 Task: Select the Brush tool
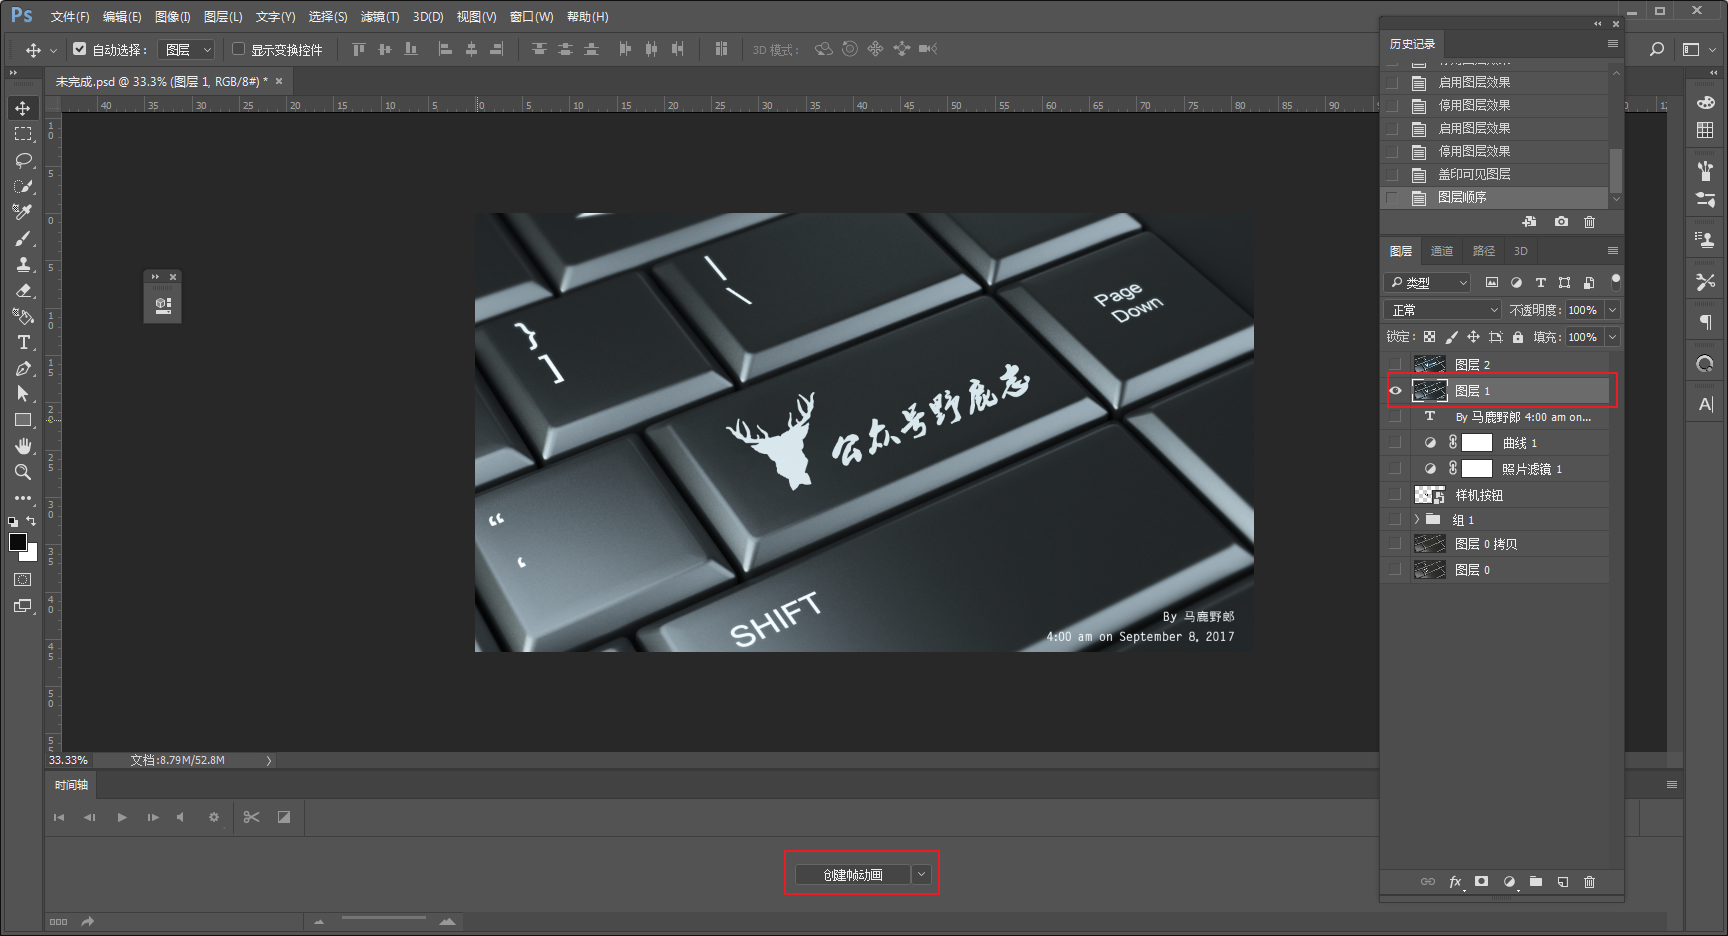click(x=23, y=238)
